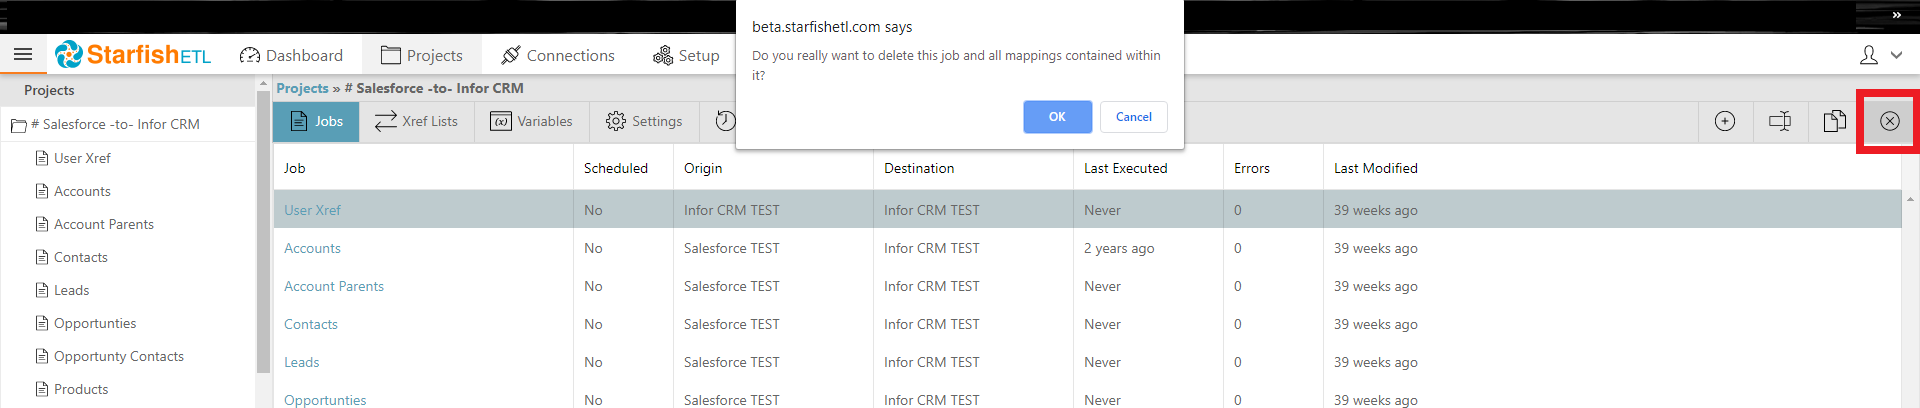The image size is (1920, 408).
Task: Click Cancel in the delete dialog
Action: pyautogui.click(x=1133, y=117)
